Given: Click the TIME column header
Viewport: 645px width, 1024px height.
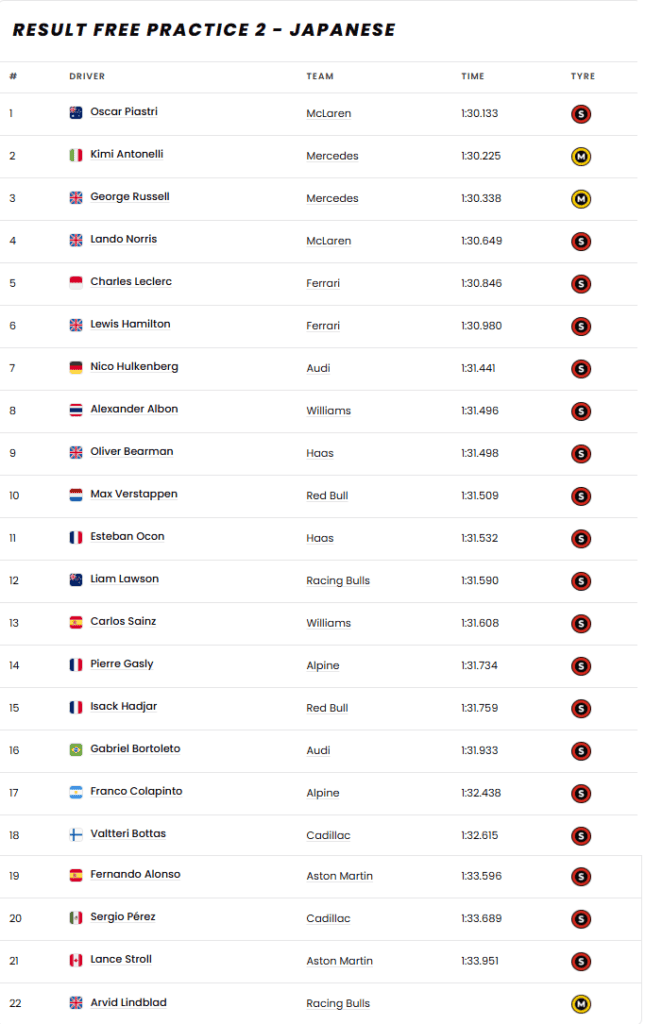Looking at the screenshot, I should pos(472,76).
